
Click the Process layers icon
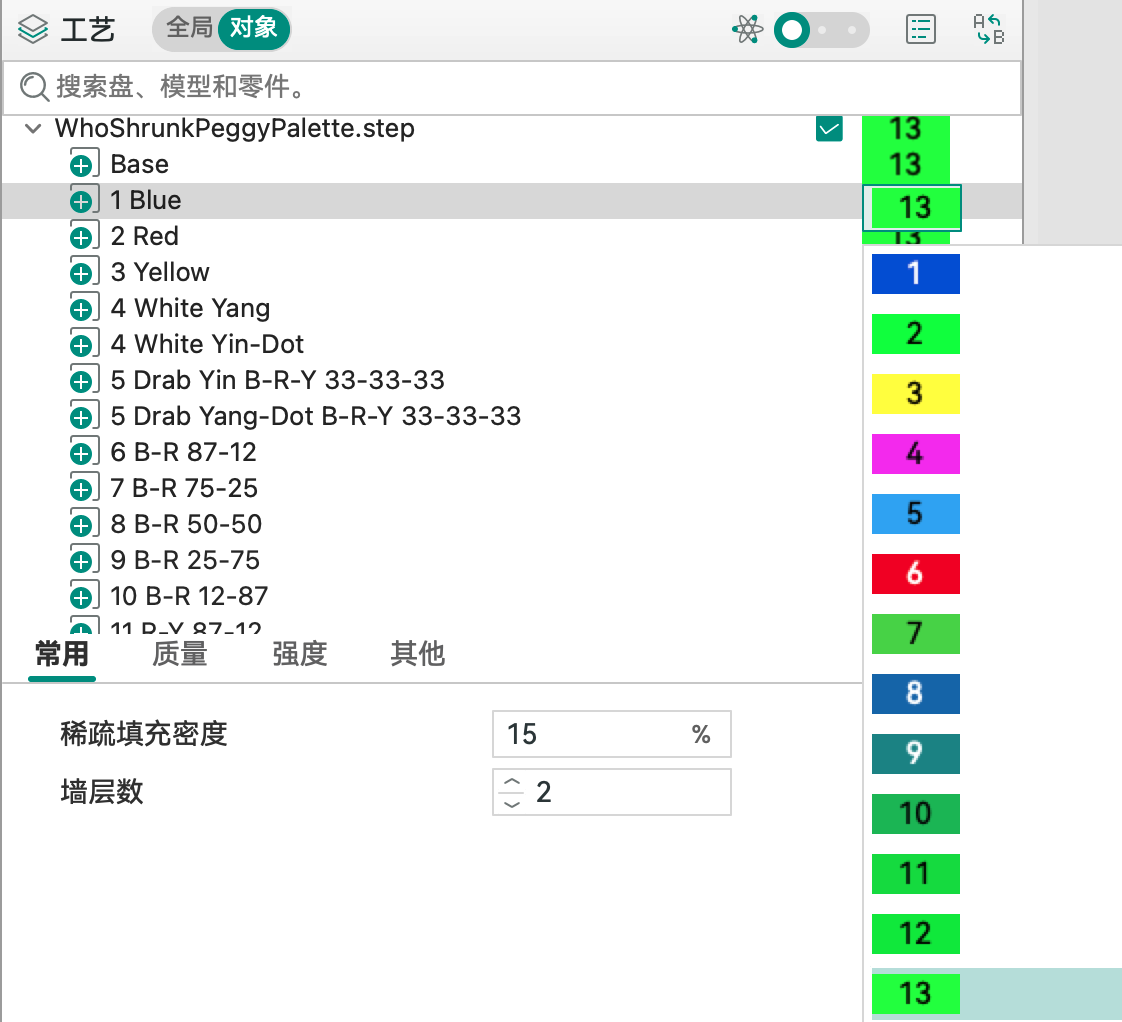(x=33, y=29)
